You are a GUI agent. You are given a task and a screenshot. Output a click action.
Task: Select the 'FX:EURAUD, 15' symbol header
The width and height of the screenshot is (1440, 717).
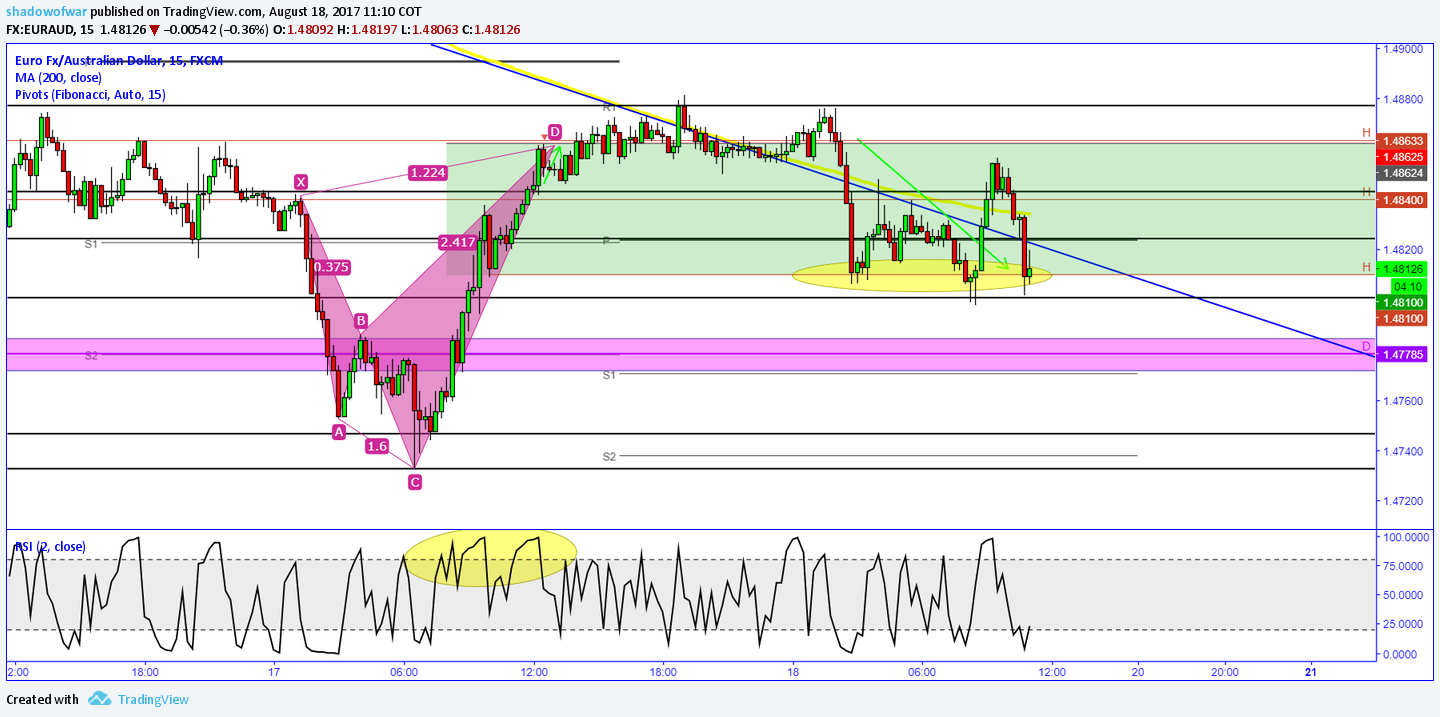(50, 30)
